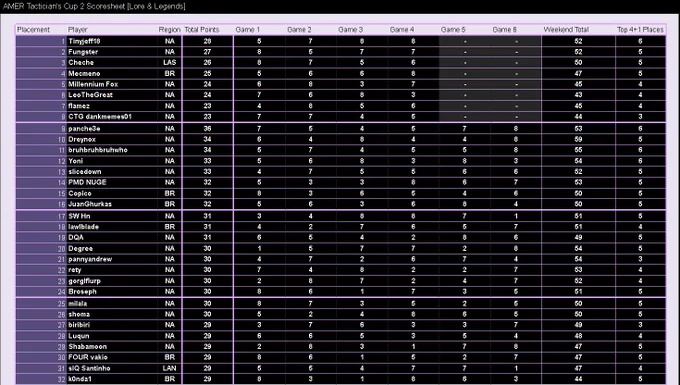This screenshot has height=385, width=680.
Task: Select player name "pannyandrew"
Action: click(x=90, y=259)
